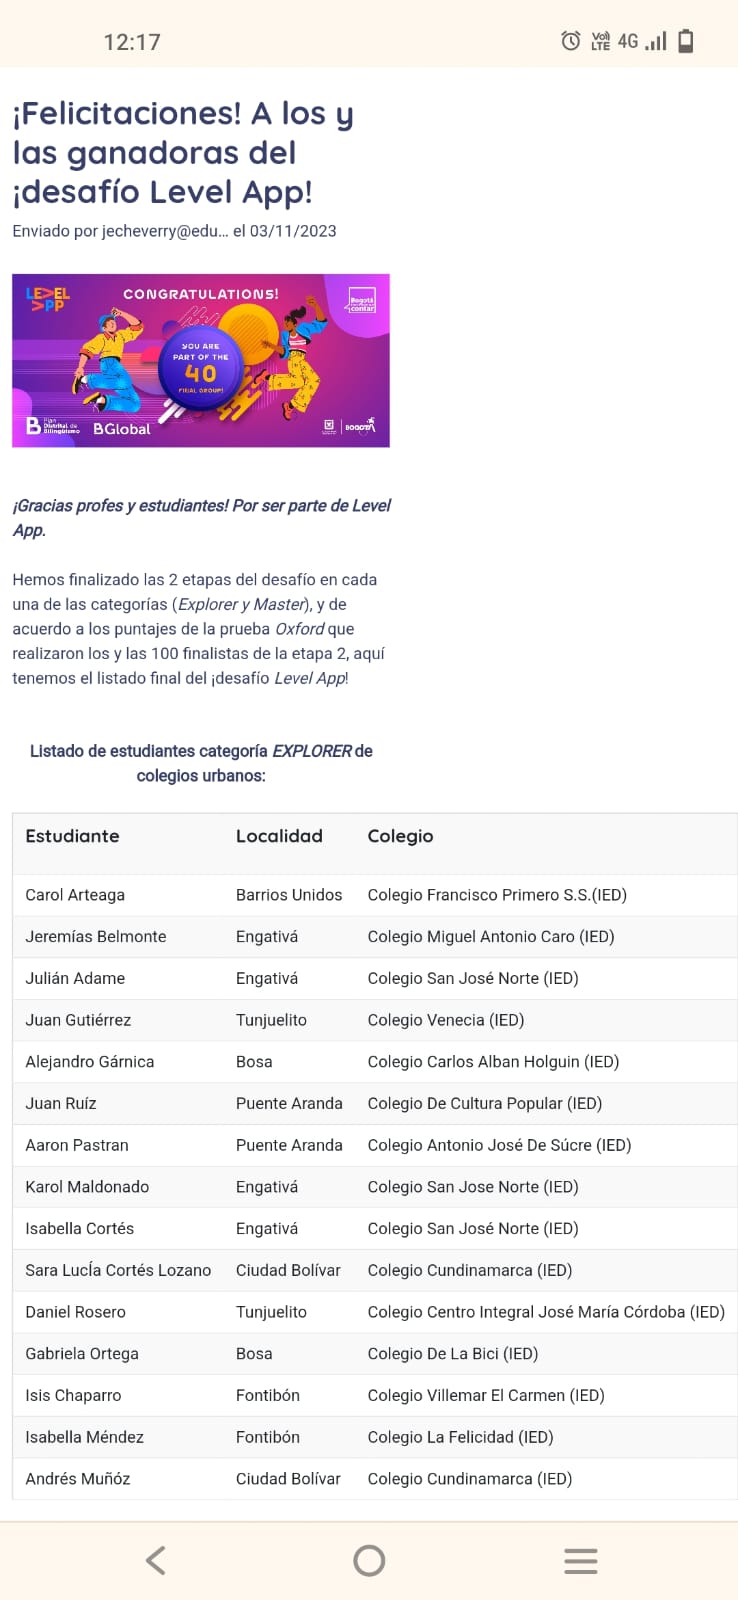The width and height of the screenshot is (738, 1600).
Task: Tap the Felicitaciones article headline
Action: point(183,152)
